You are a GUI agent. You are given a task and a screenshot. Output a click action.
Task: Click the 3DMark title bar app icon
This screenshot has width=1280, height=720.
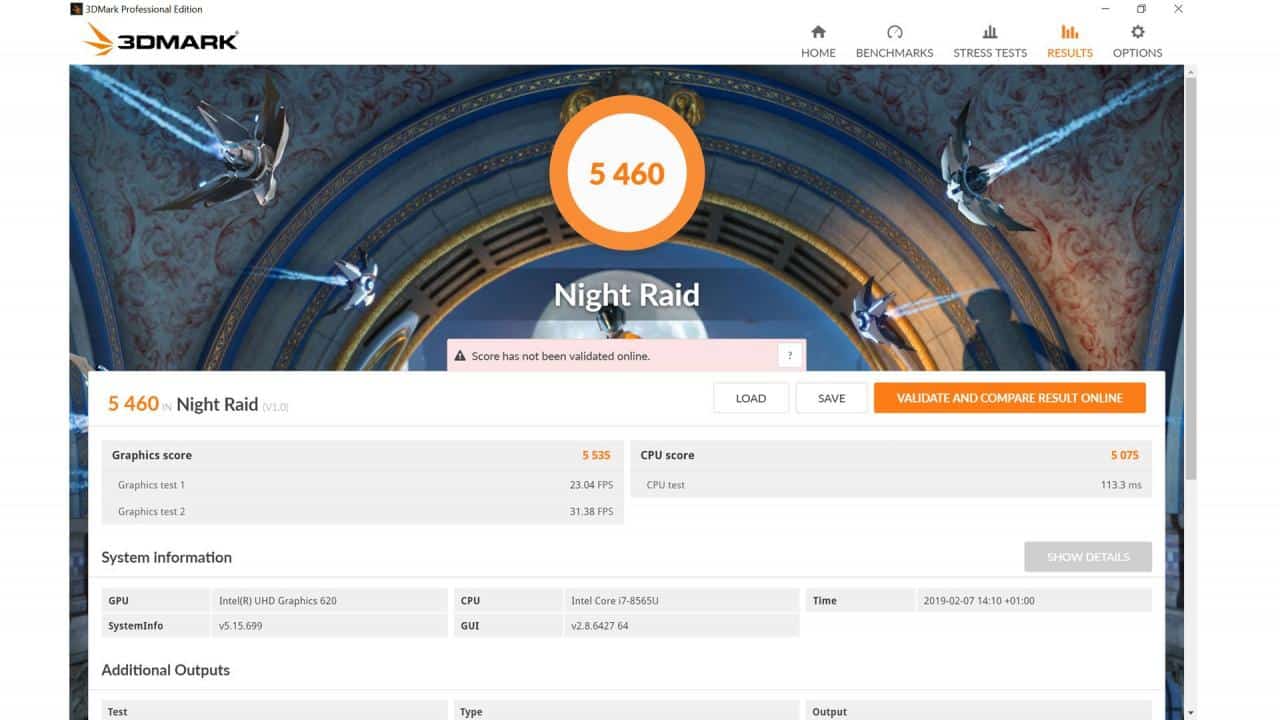click(x=77, y=9)
